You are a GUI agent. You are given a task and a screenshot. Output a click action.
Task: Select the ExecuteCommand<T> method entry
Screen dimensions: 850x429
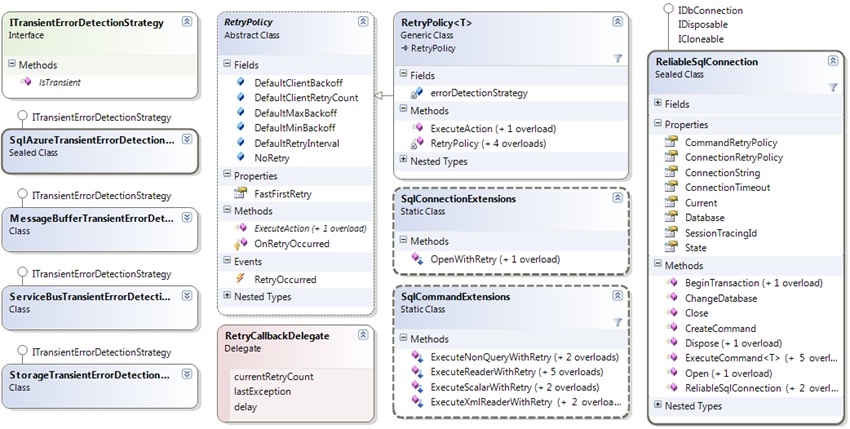(x=762, y=357)
